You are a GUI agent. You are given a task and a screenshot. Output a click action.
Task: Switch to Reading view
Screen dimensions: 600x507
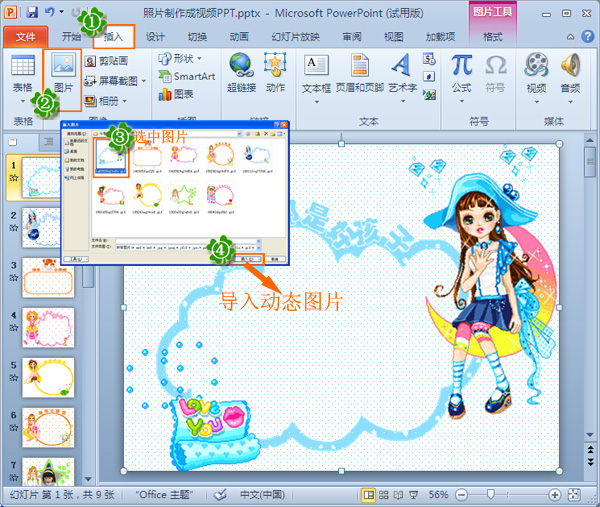(398, 495)
